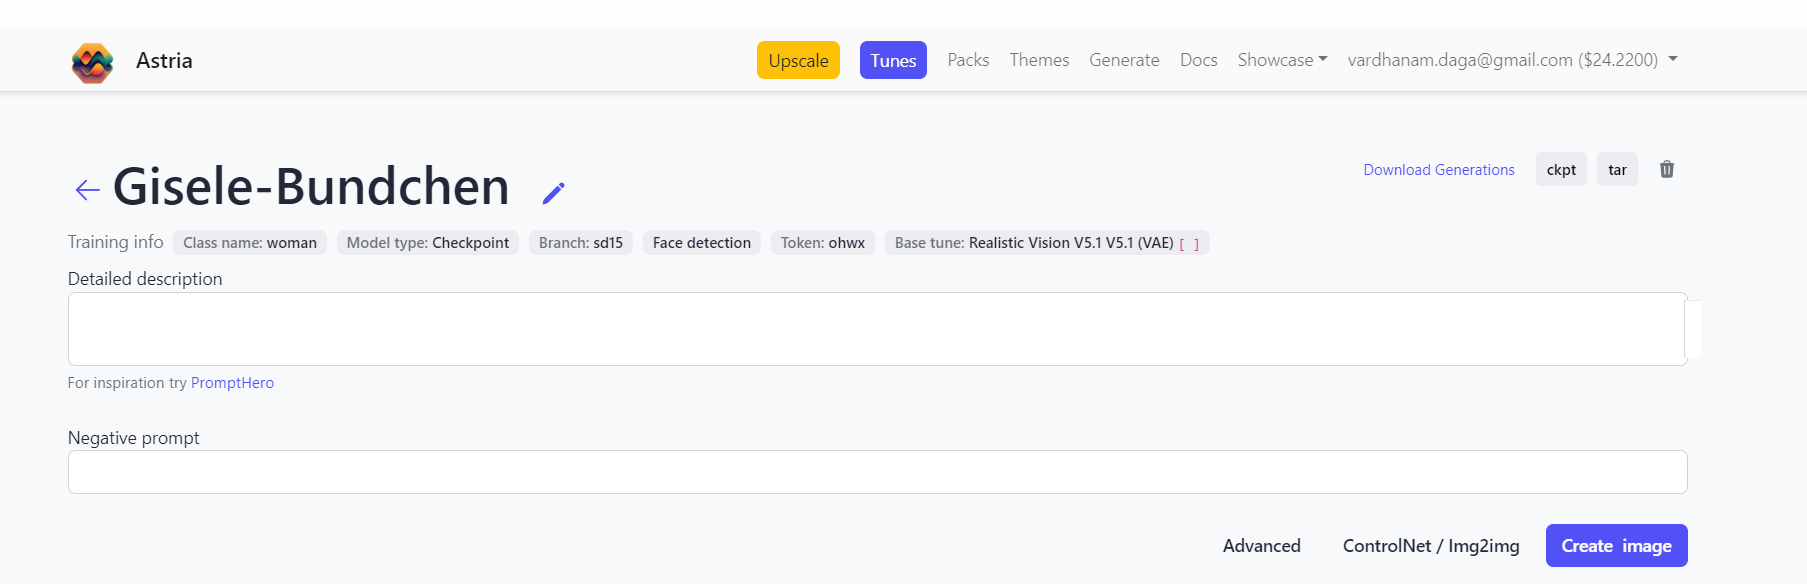
Task: Download the ckpt file
Action: pos(1561,170)
